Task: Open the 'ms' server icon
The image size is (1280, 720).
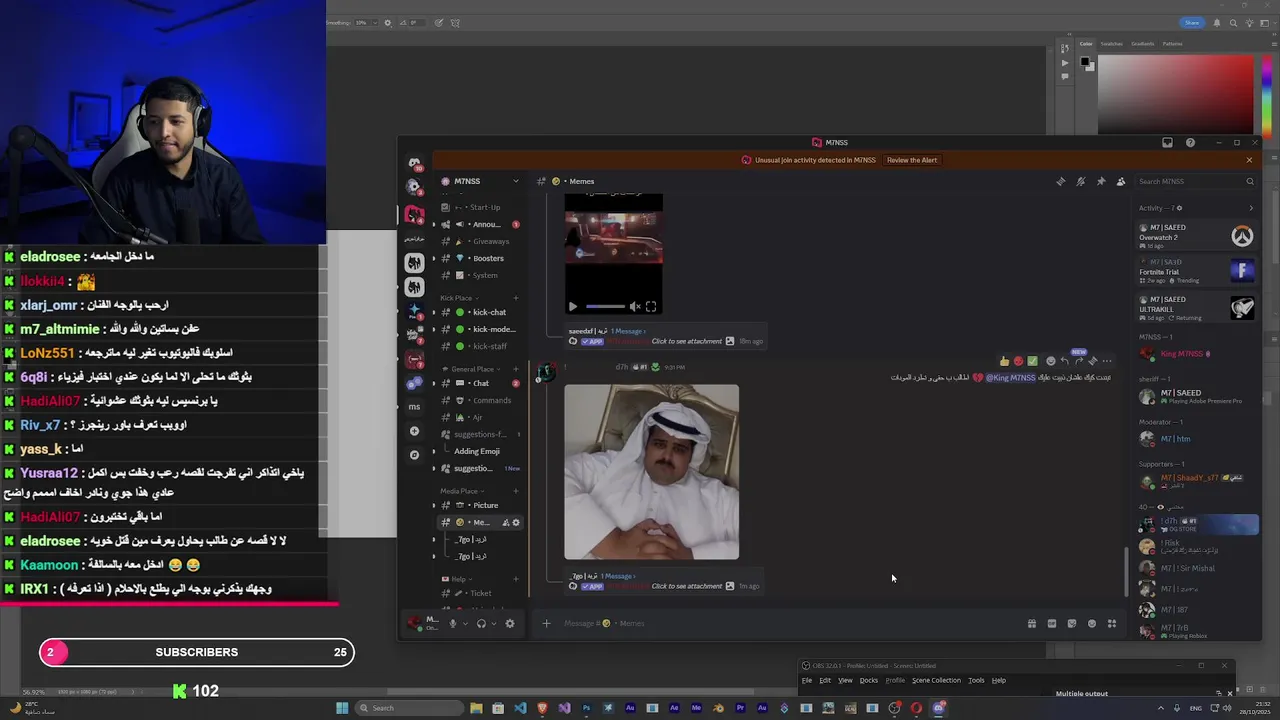Action: (414, 407)
